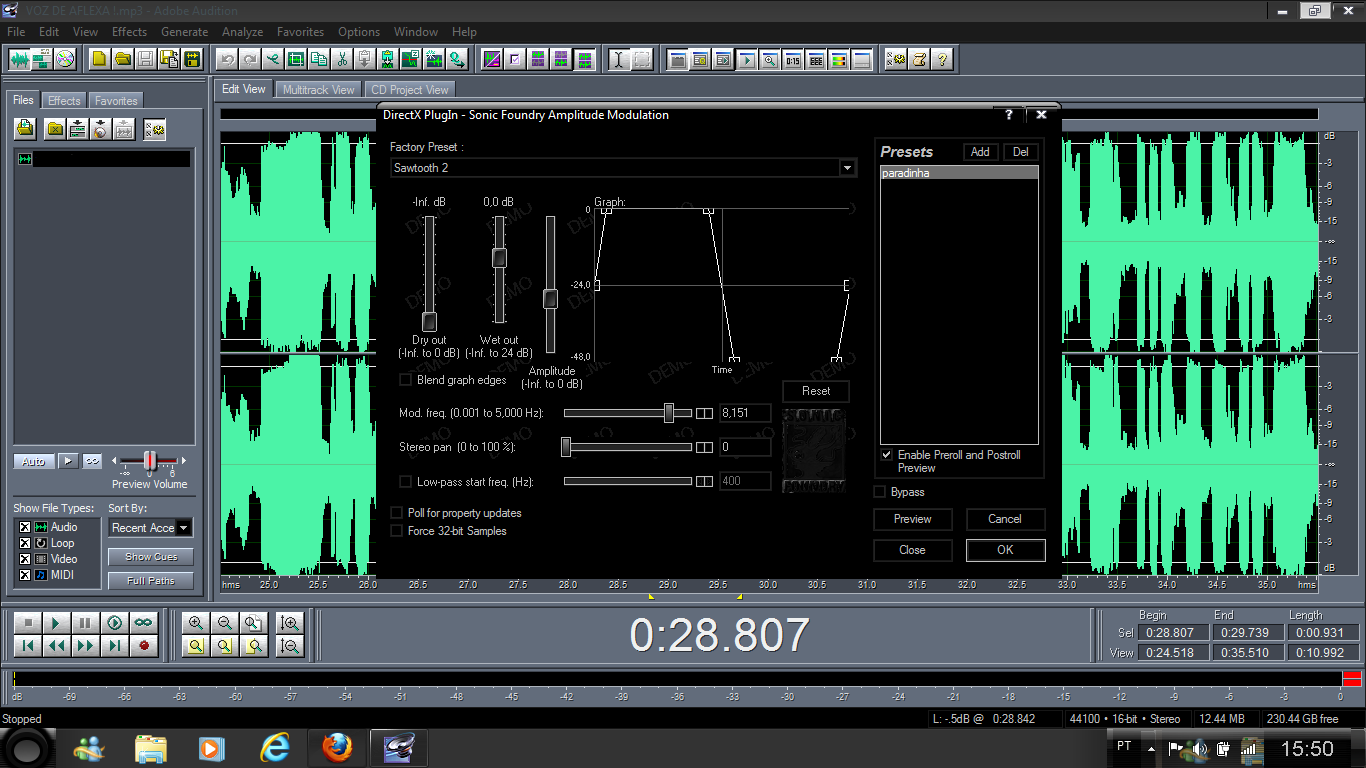
Task: Go to end with the transport button
Action: click(115, 646)
